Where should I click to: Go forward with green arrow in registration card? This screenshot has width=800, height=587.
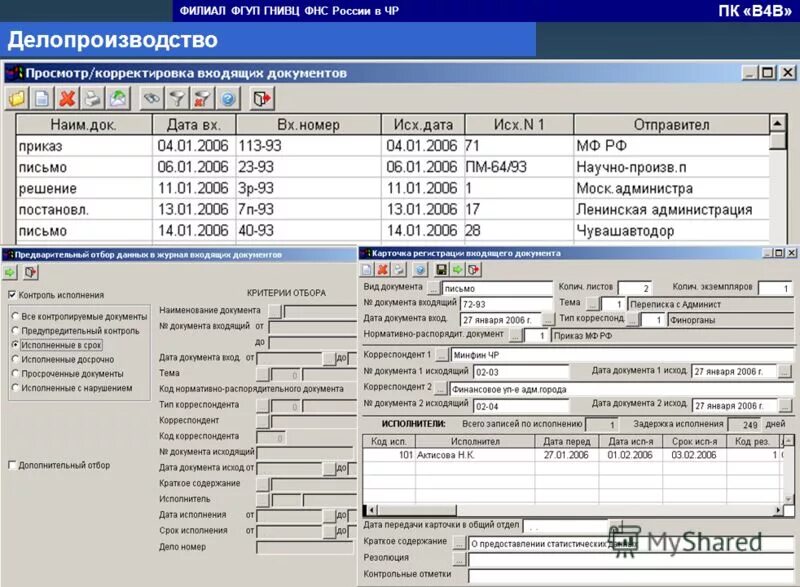[458, 269]
